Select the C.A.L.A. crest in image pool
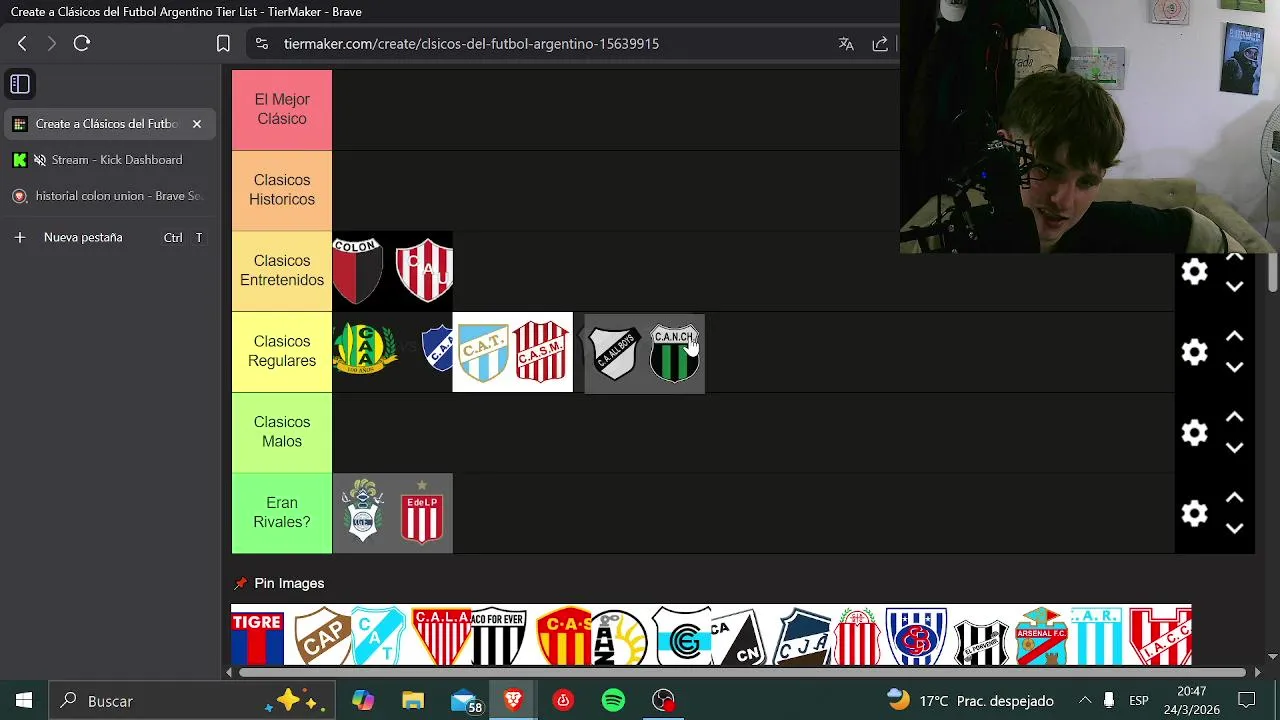This screenshot has width=1280, height=720. tap(441, 636)
